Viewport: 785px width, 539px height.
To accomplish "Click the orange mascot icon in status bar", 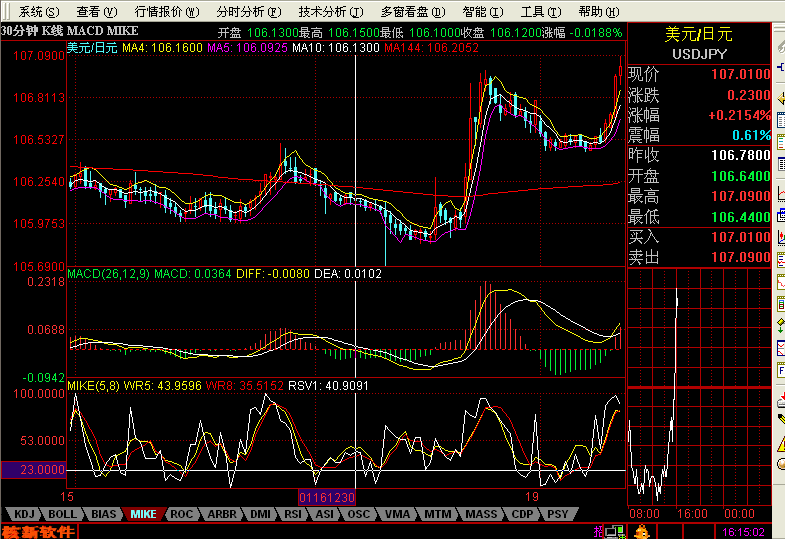I will pyautogui.click(x=642, y=531).
